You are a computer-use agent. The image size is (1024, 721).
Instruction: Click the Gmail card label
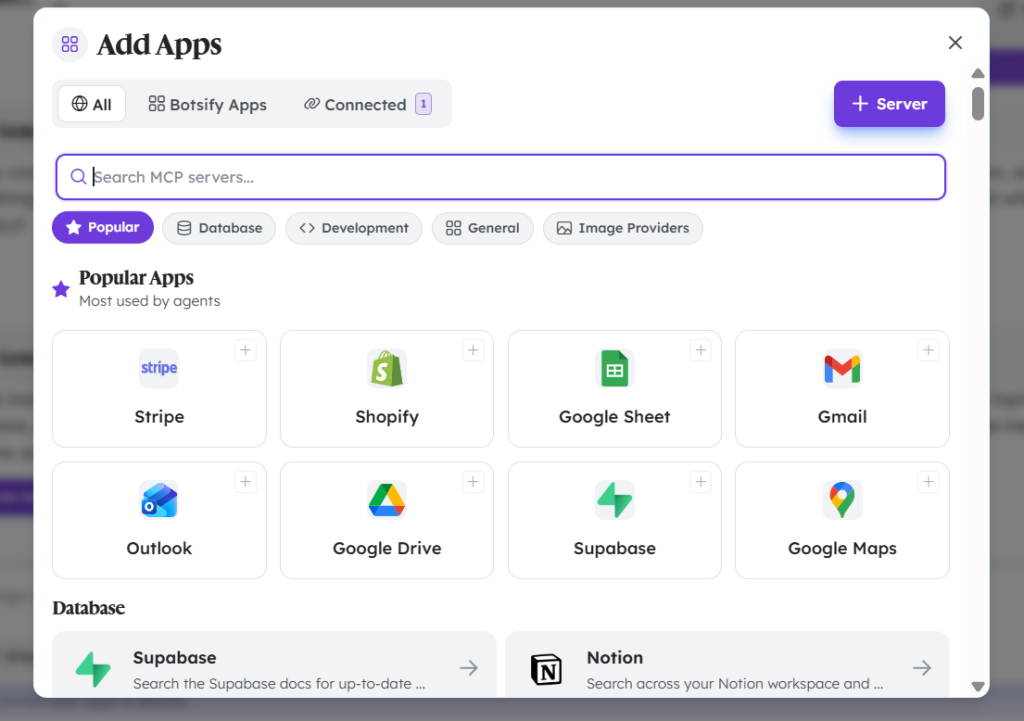coord(842,417)
